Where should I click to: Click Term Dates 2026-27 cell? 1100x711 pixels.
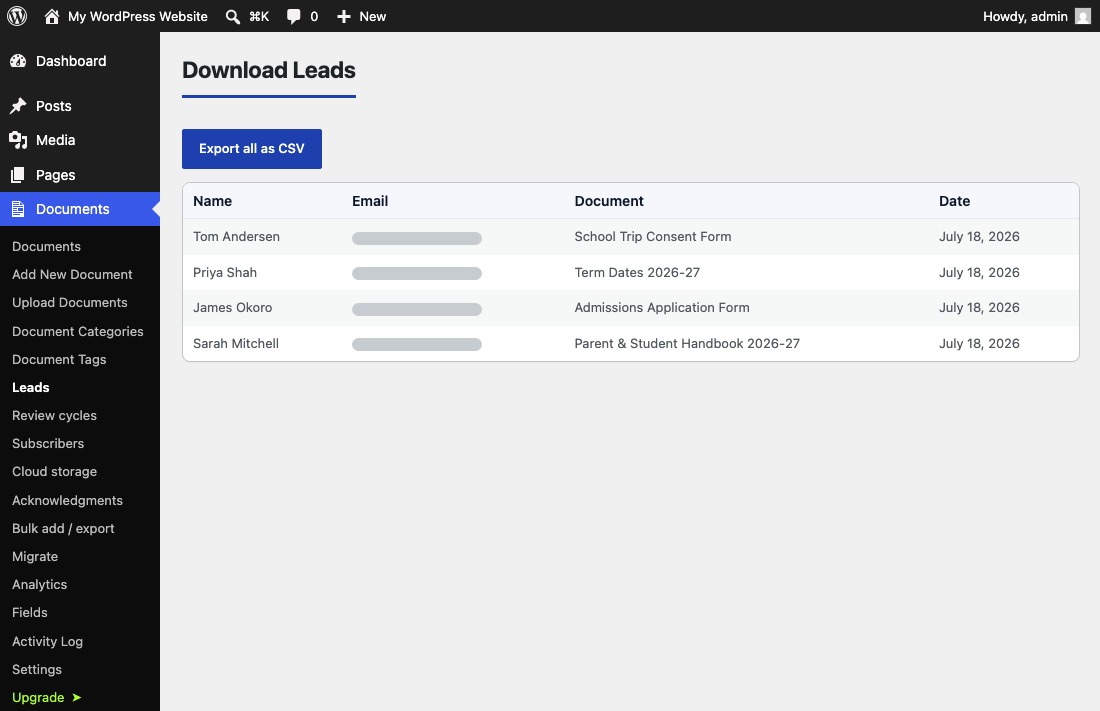tap(637, 272)
